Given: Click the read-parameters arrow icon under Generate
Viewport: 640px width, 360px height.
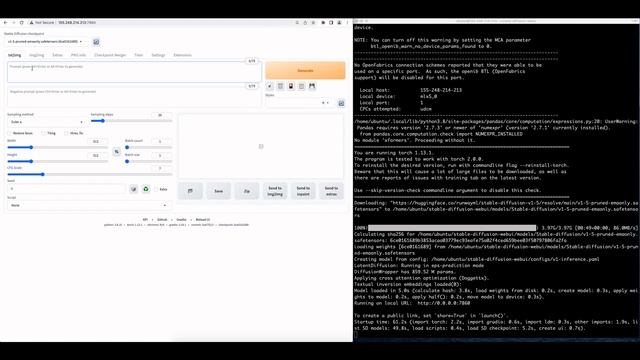Looking at the screenshot, I should 270,86.
